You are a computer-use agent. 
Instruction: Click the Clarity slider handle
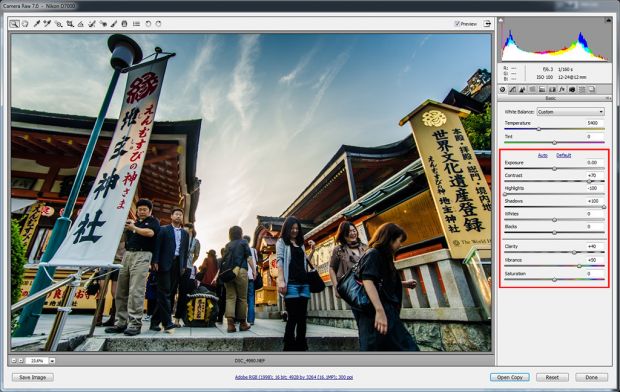coord(575,252)
